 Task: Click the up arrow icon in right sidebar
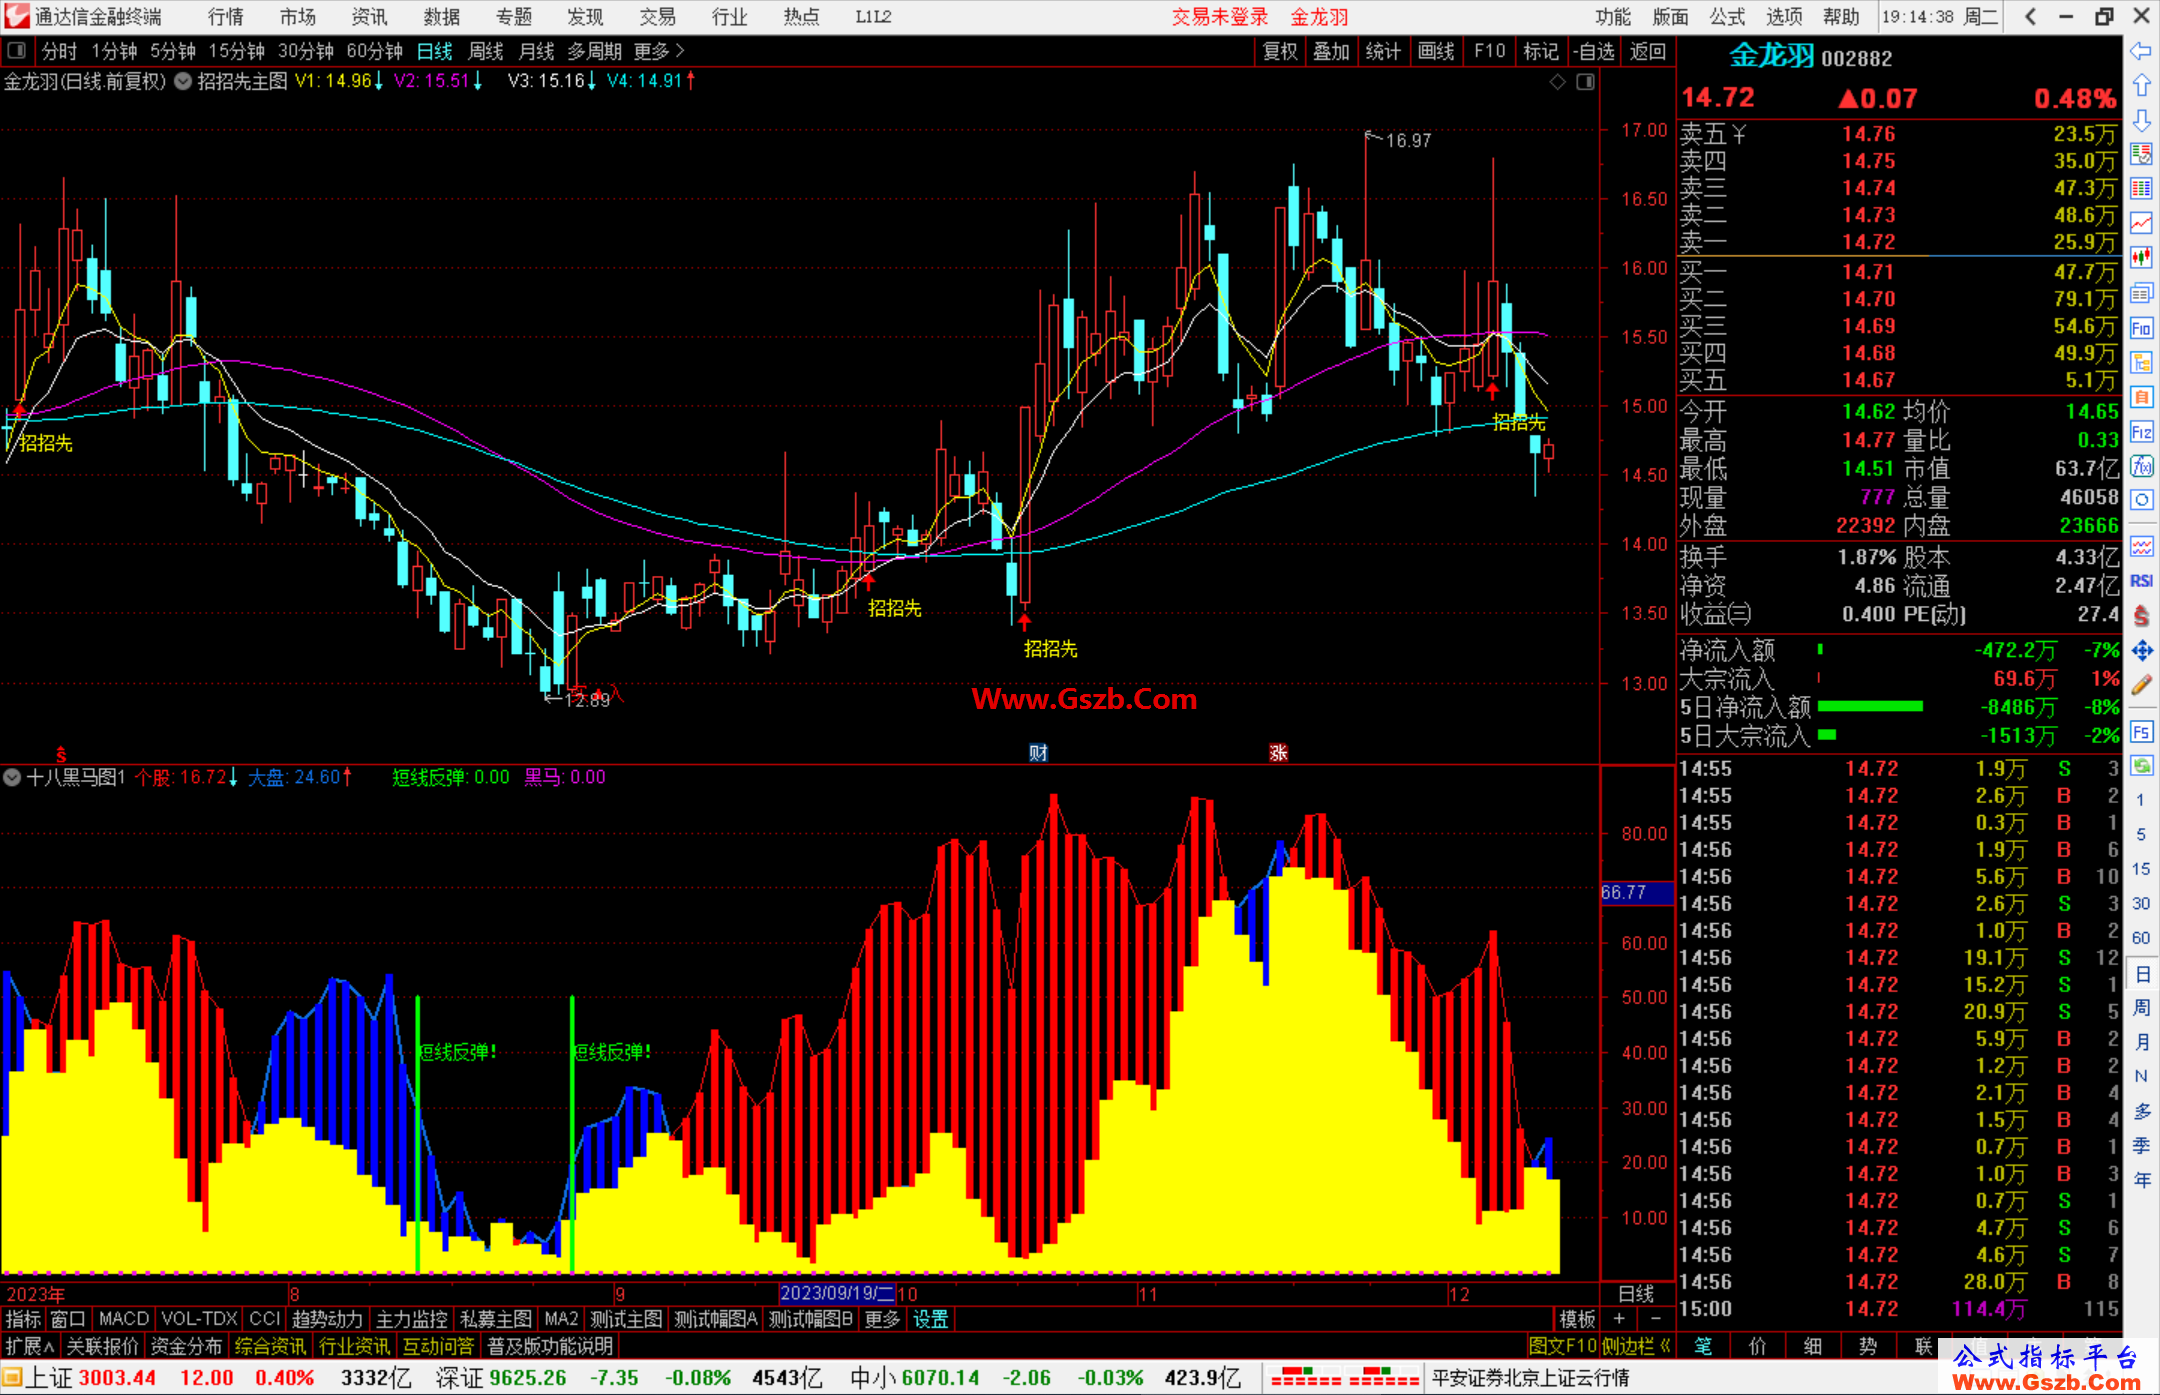2141,85
